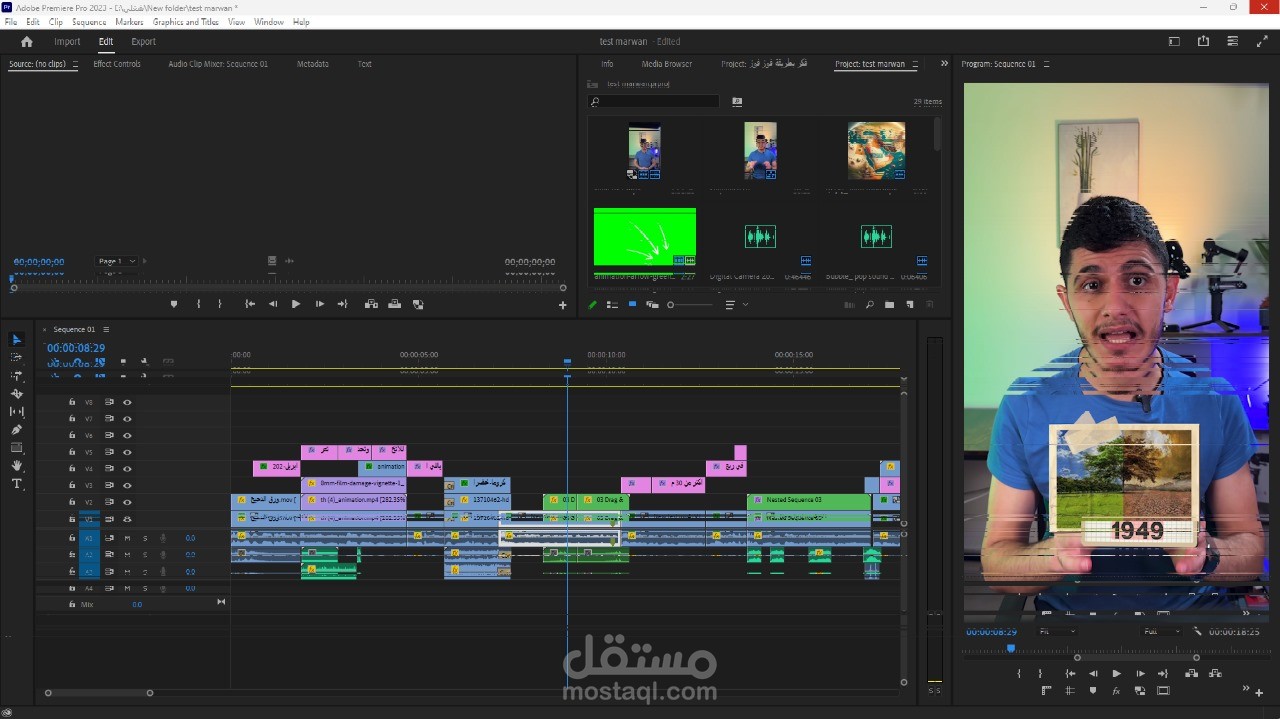Toggle global FX mute in Program monitor

[x=1116, y=691]
